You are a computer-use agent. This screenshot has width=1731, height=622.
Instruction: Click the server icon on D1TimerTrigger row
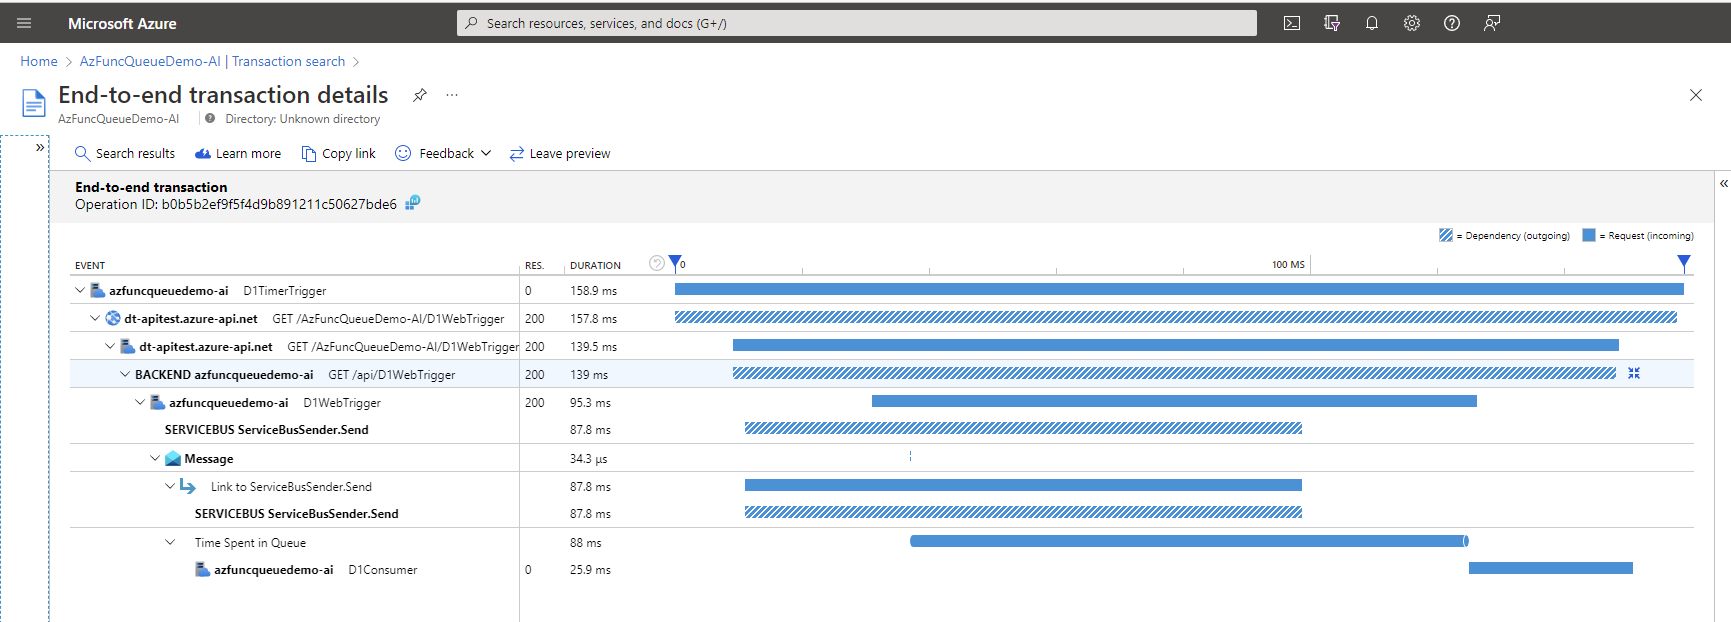(x=98, y=290)
